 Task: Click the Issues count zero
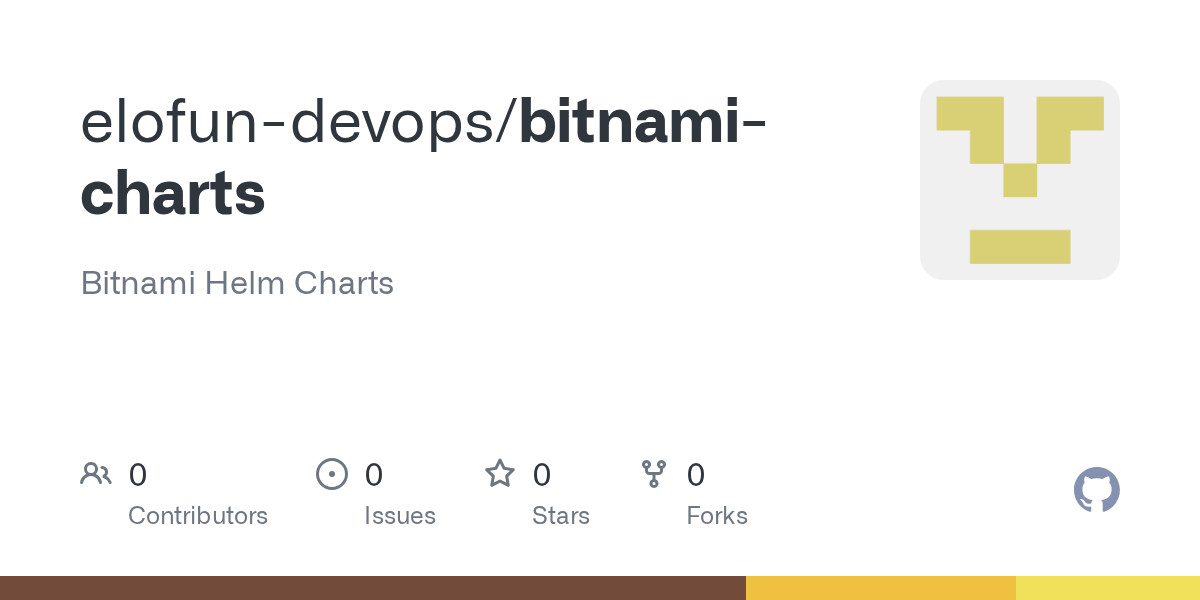pos(374,475)
